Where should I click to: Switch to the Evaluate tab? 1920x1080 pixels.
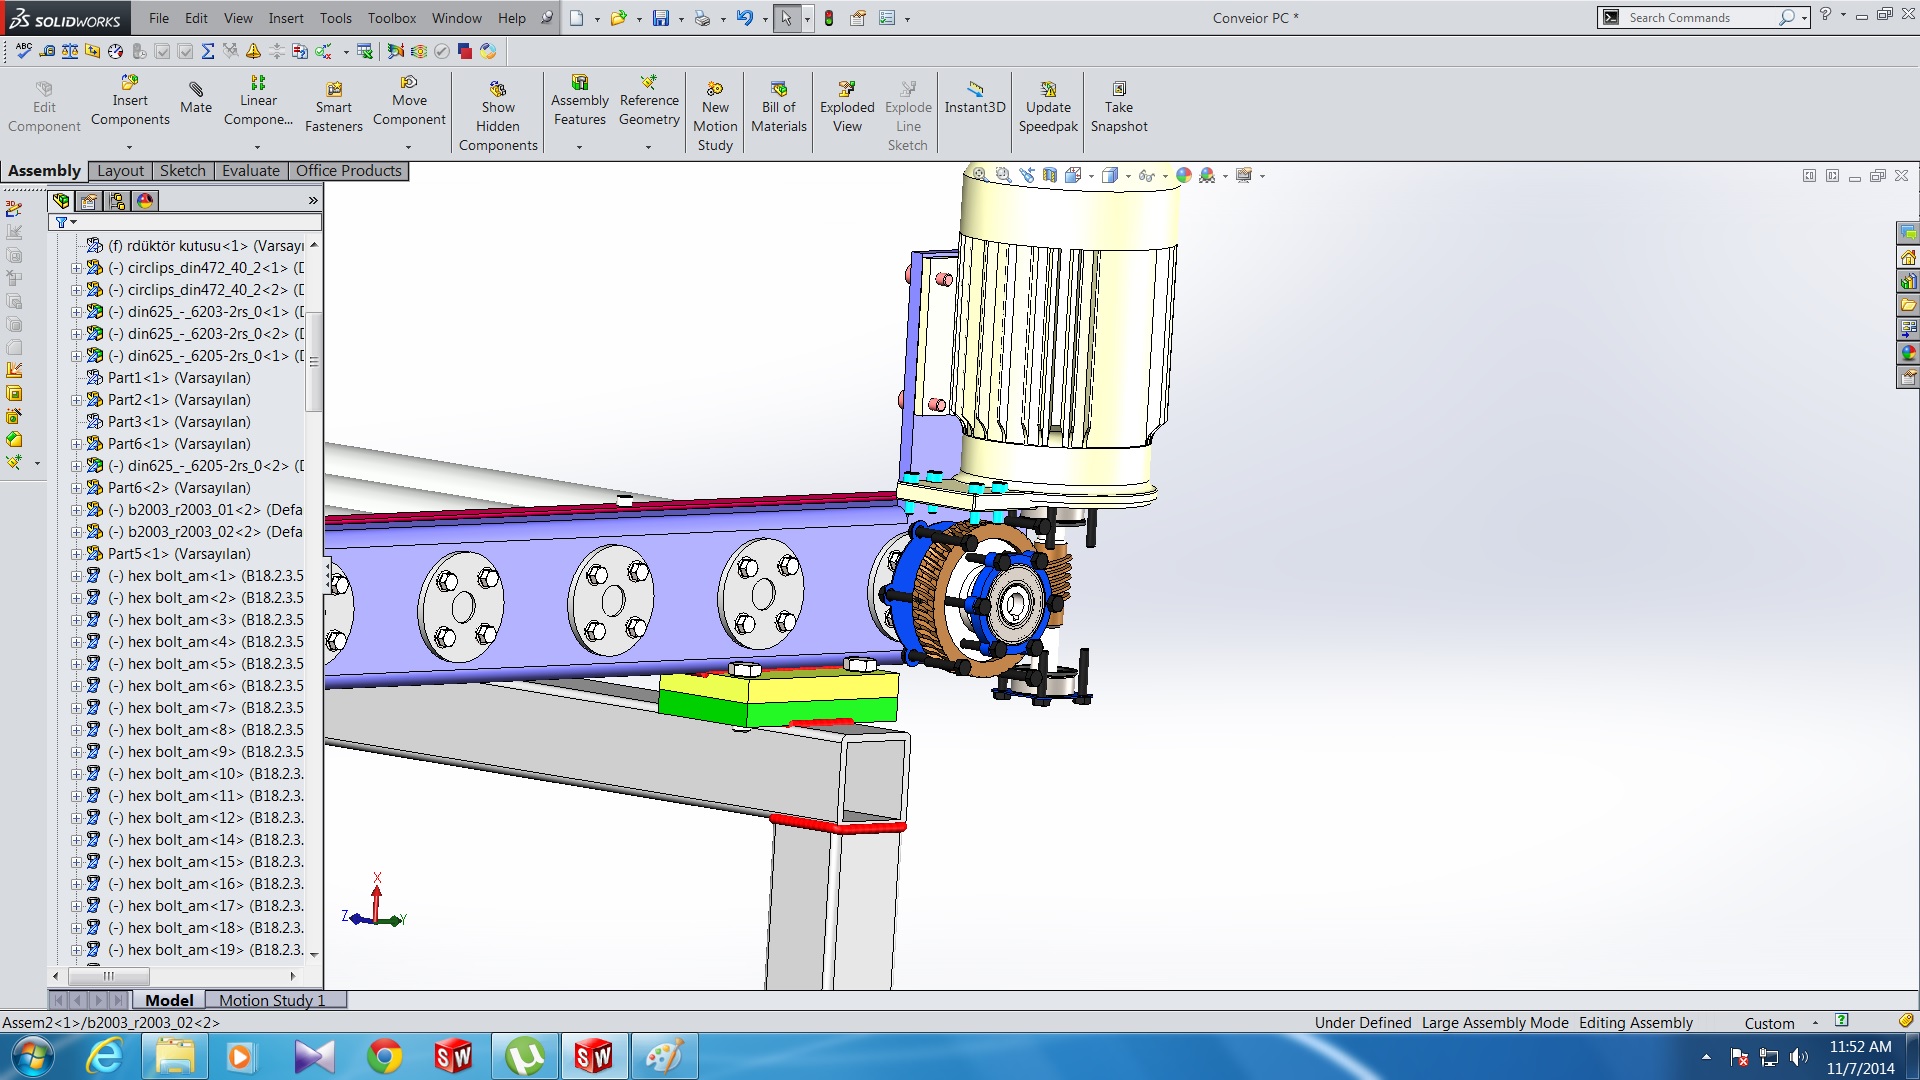pyautogui.click(x=250, y=171)
